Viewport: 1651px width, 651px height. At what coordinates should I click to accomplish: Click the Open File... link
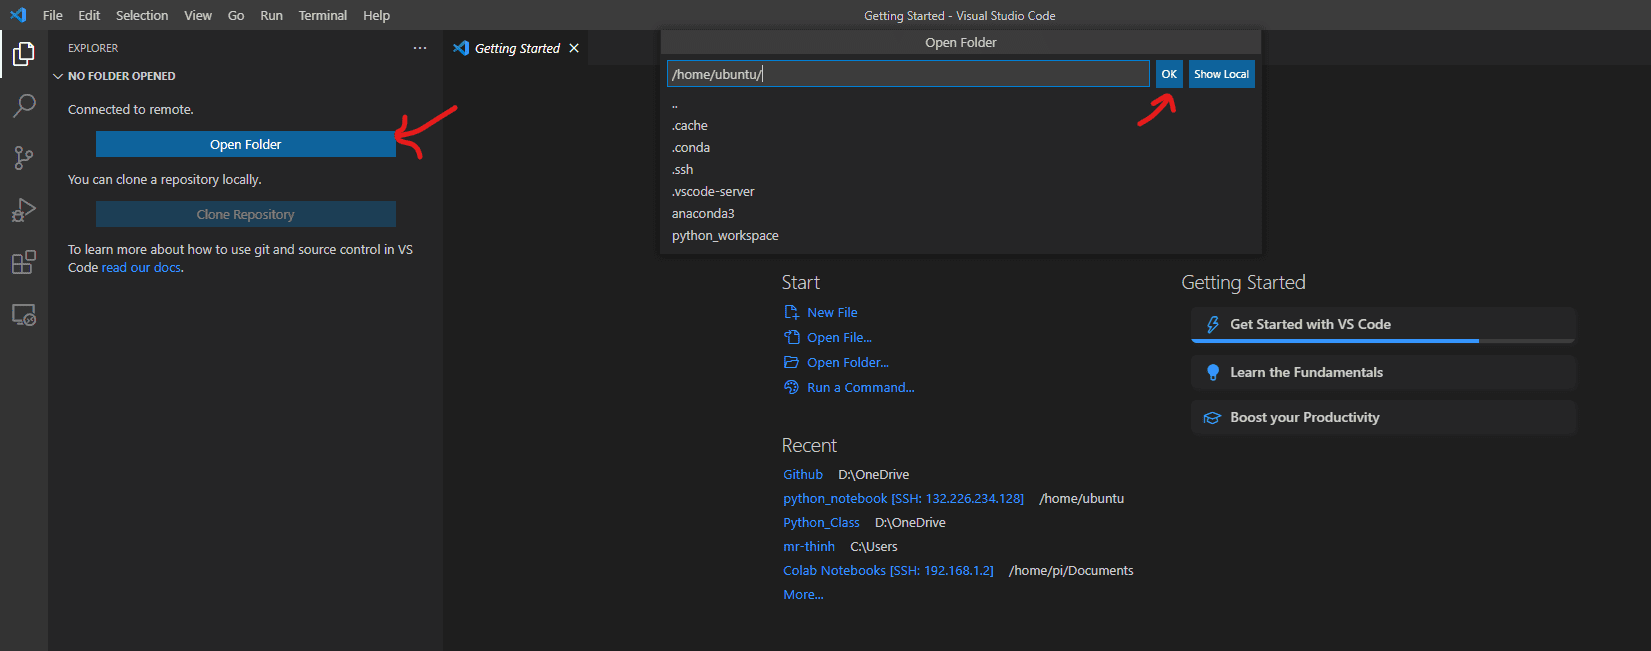click(x=839, y=337)
